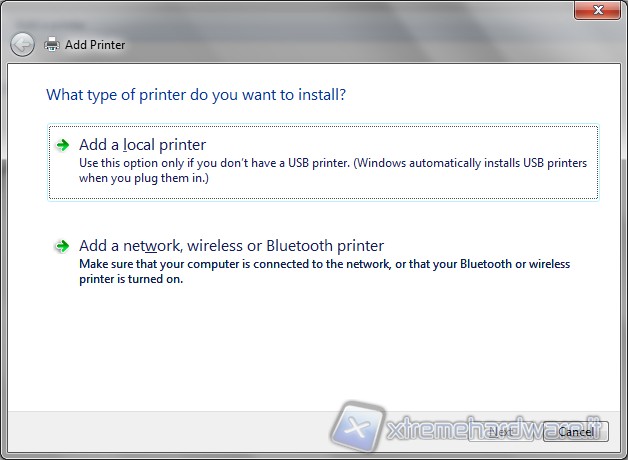Close the Add Printer wizard window
This screenshot has width=628, height=460.
click(599, 10)
